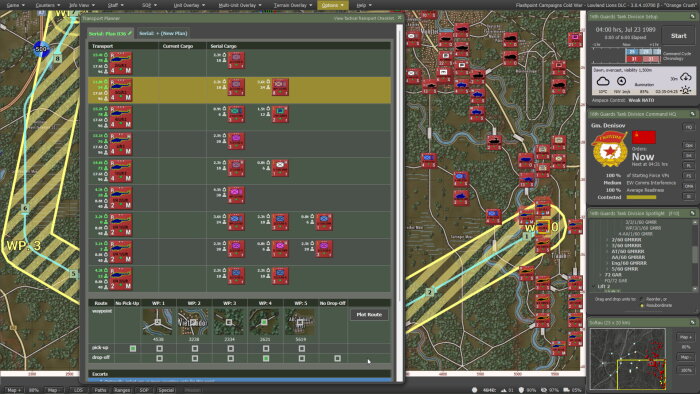Click the Spotlight tree scrollbar

695,255
